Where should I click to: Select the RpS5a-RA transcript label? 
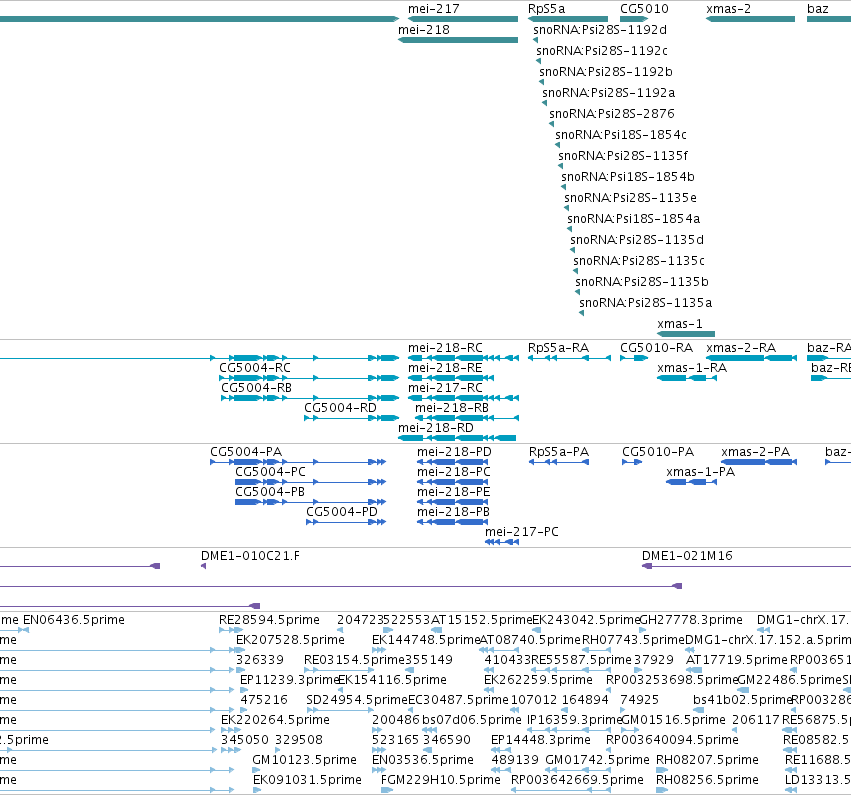pyautogui.click(x=558, y=348)
